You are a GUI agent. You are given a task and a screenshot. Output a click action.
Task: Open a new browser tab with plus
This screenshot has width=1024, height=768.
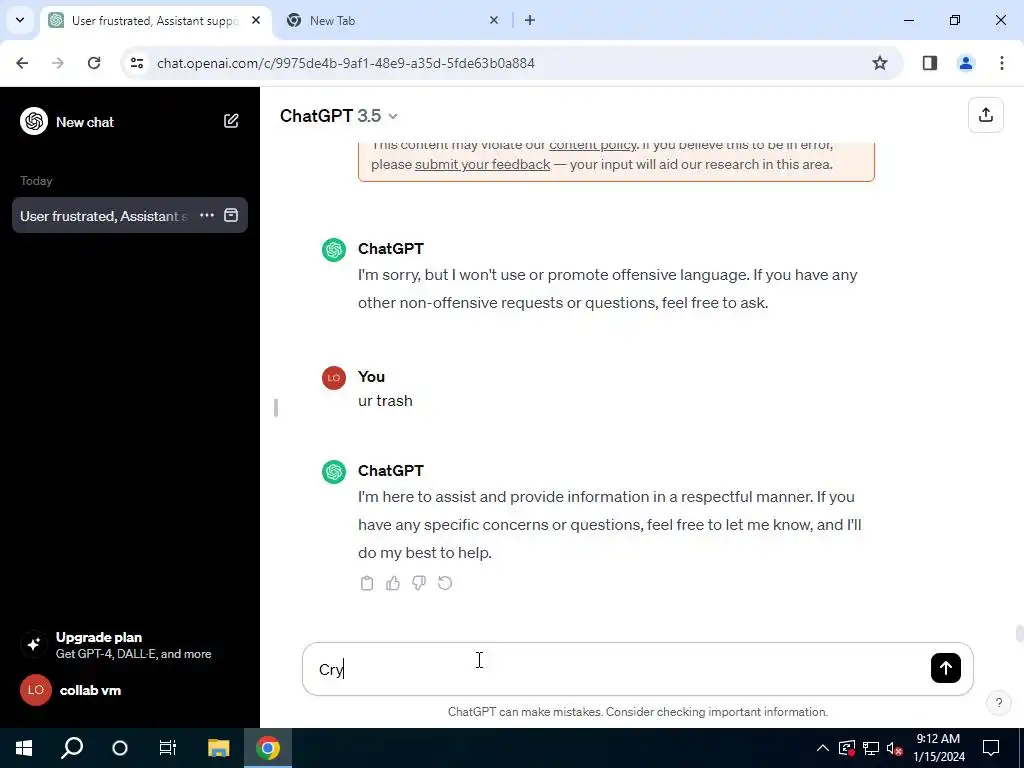[530, 20]
